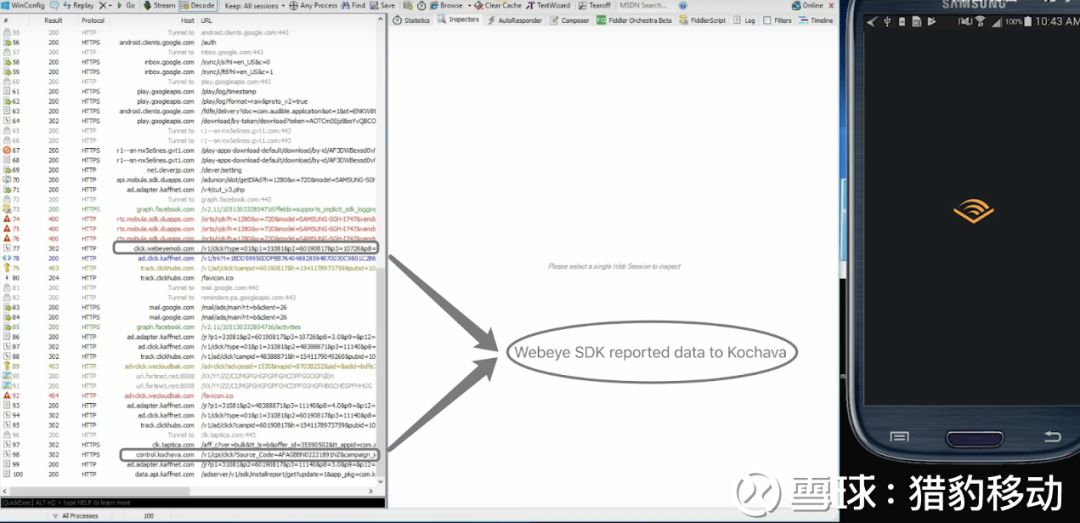Click the Find binoculars button
This screenshot has height=523, width=1080.
pos(353,5)
